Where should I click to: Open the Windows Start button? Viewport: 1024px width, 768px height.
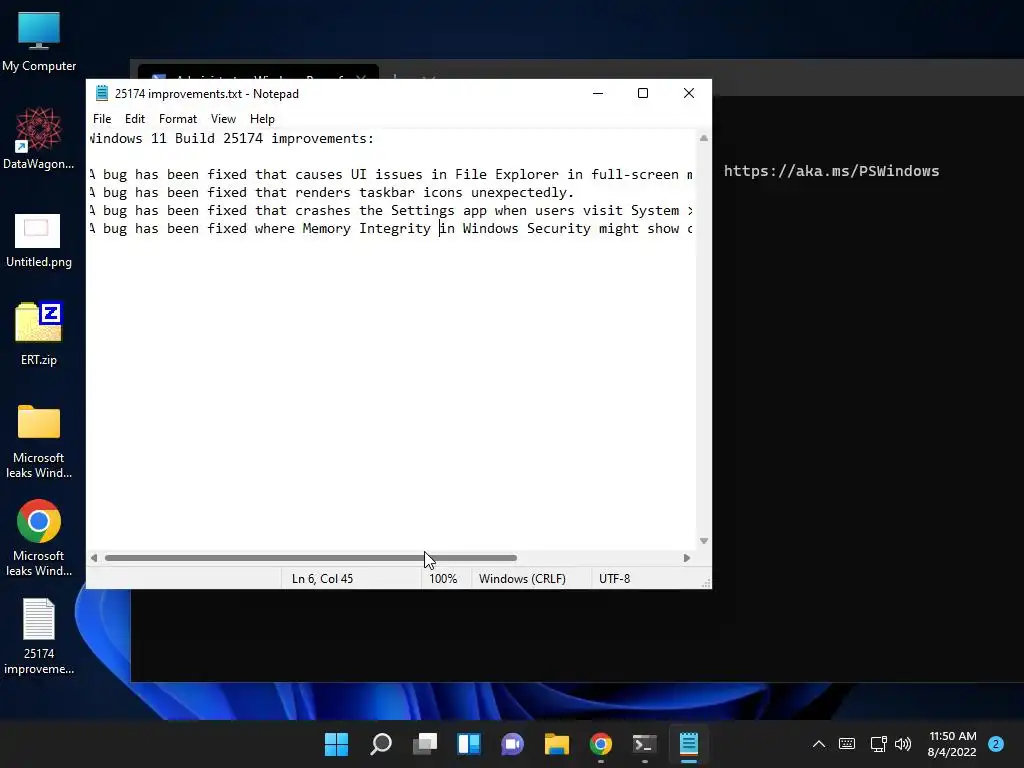pos(336,744)
